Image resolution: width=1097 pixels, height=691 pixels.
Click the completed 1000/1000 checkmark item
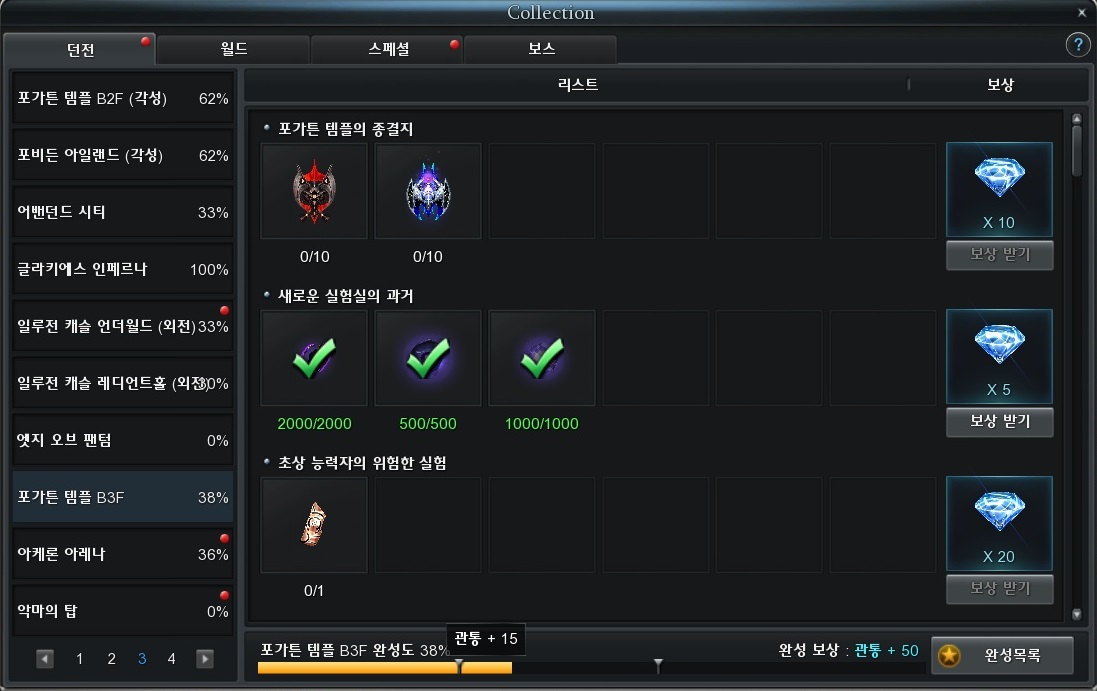click(x=542, y=358)
